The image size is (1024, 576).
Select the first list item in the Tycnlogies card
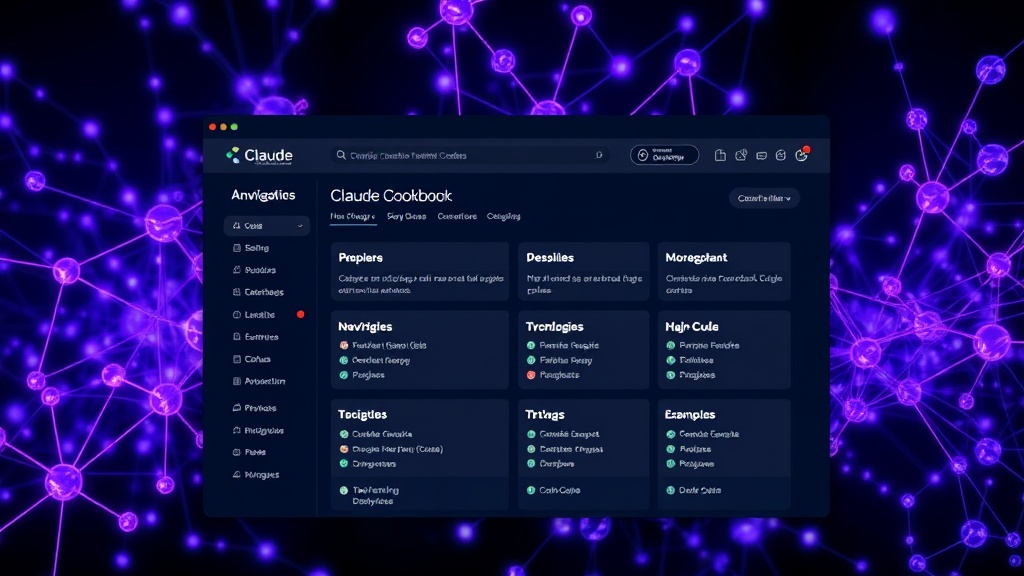pos(563,345)
